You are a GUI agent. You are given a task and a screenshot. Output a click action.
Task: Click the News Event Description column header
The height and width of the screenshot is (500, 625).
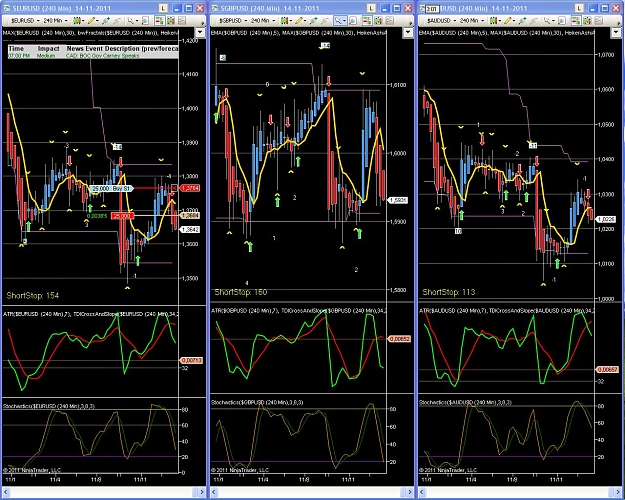(122, 48)
